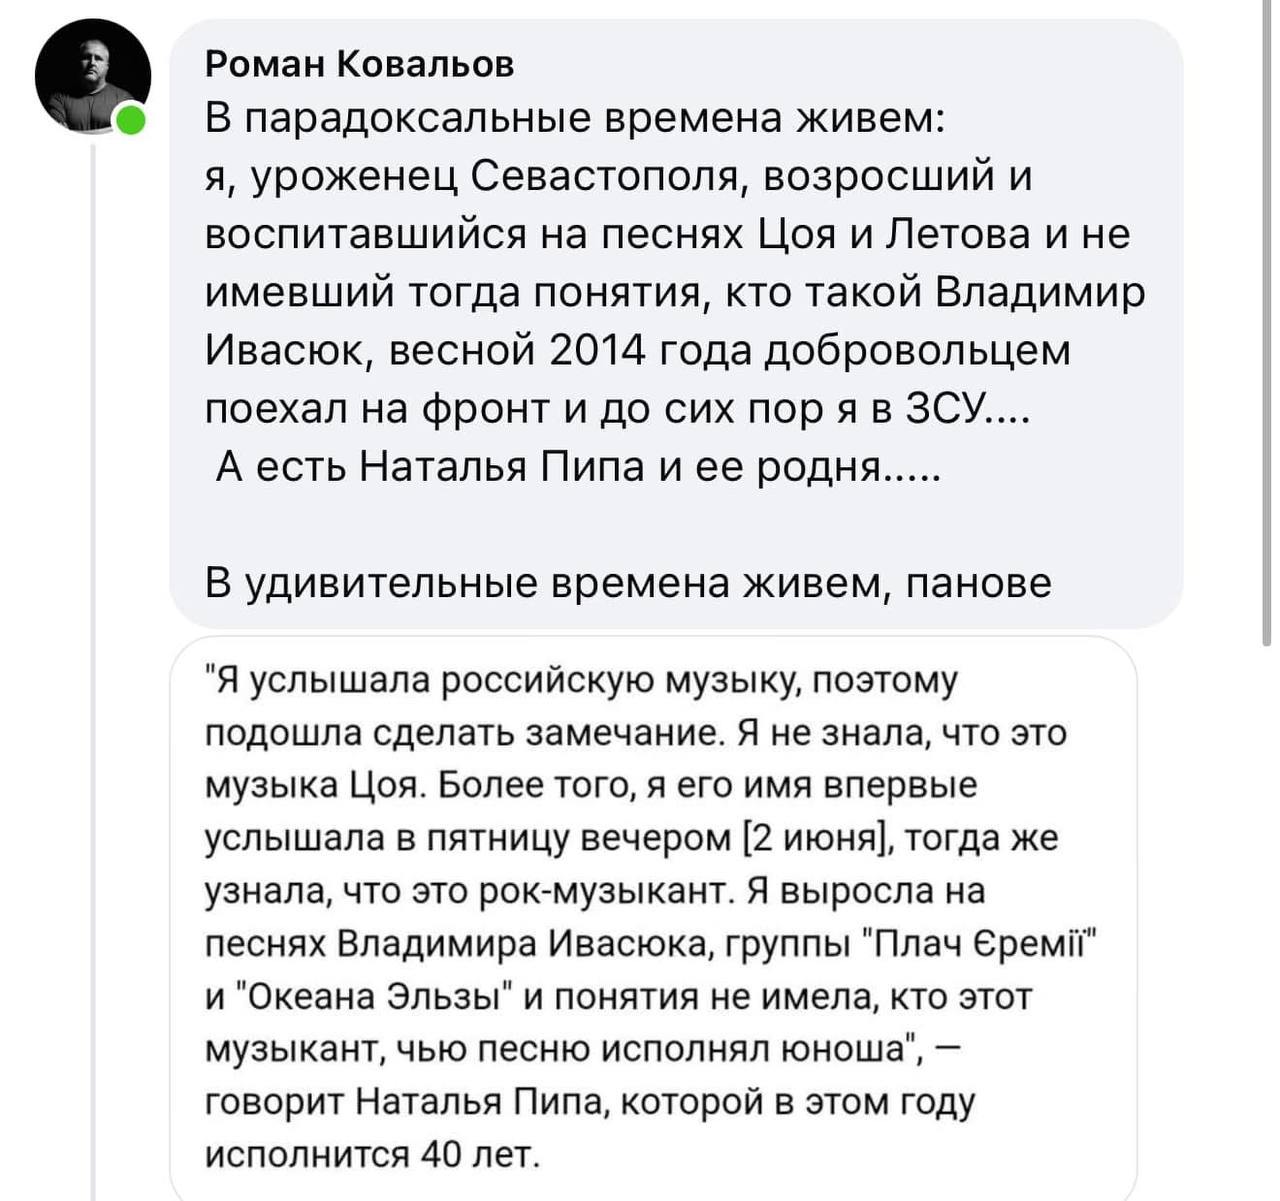
Task: Open the attached quote image of Наталья Пипа
Action: 653,915
